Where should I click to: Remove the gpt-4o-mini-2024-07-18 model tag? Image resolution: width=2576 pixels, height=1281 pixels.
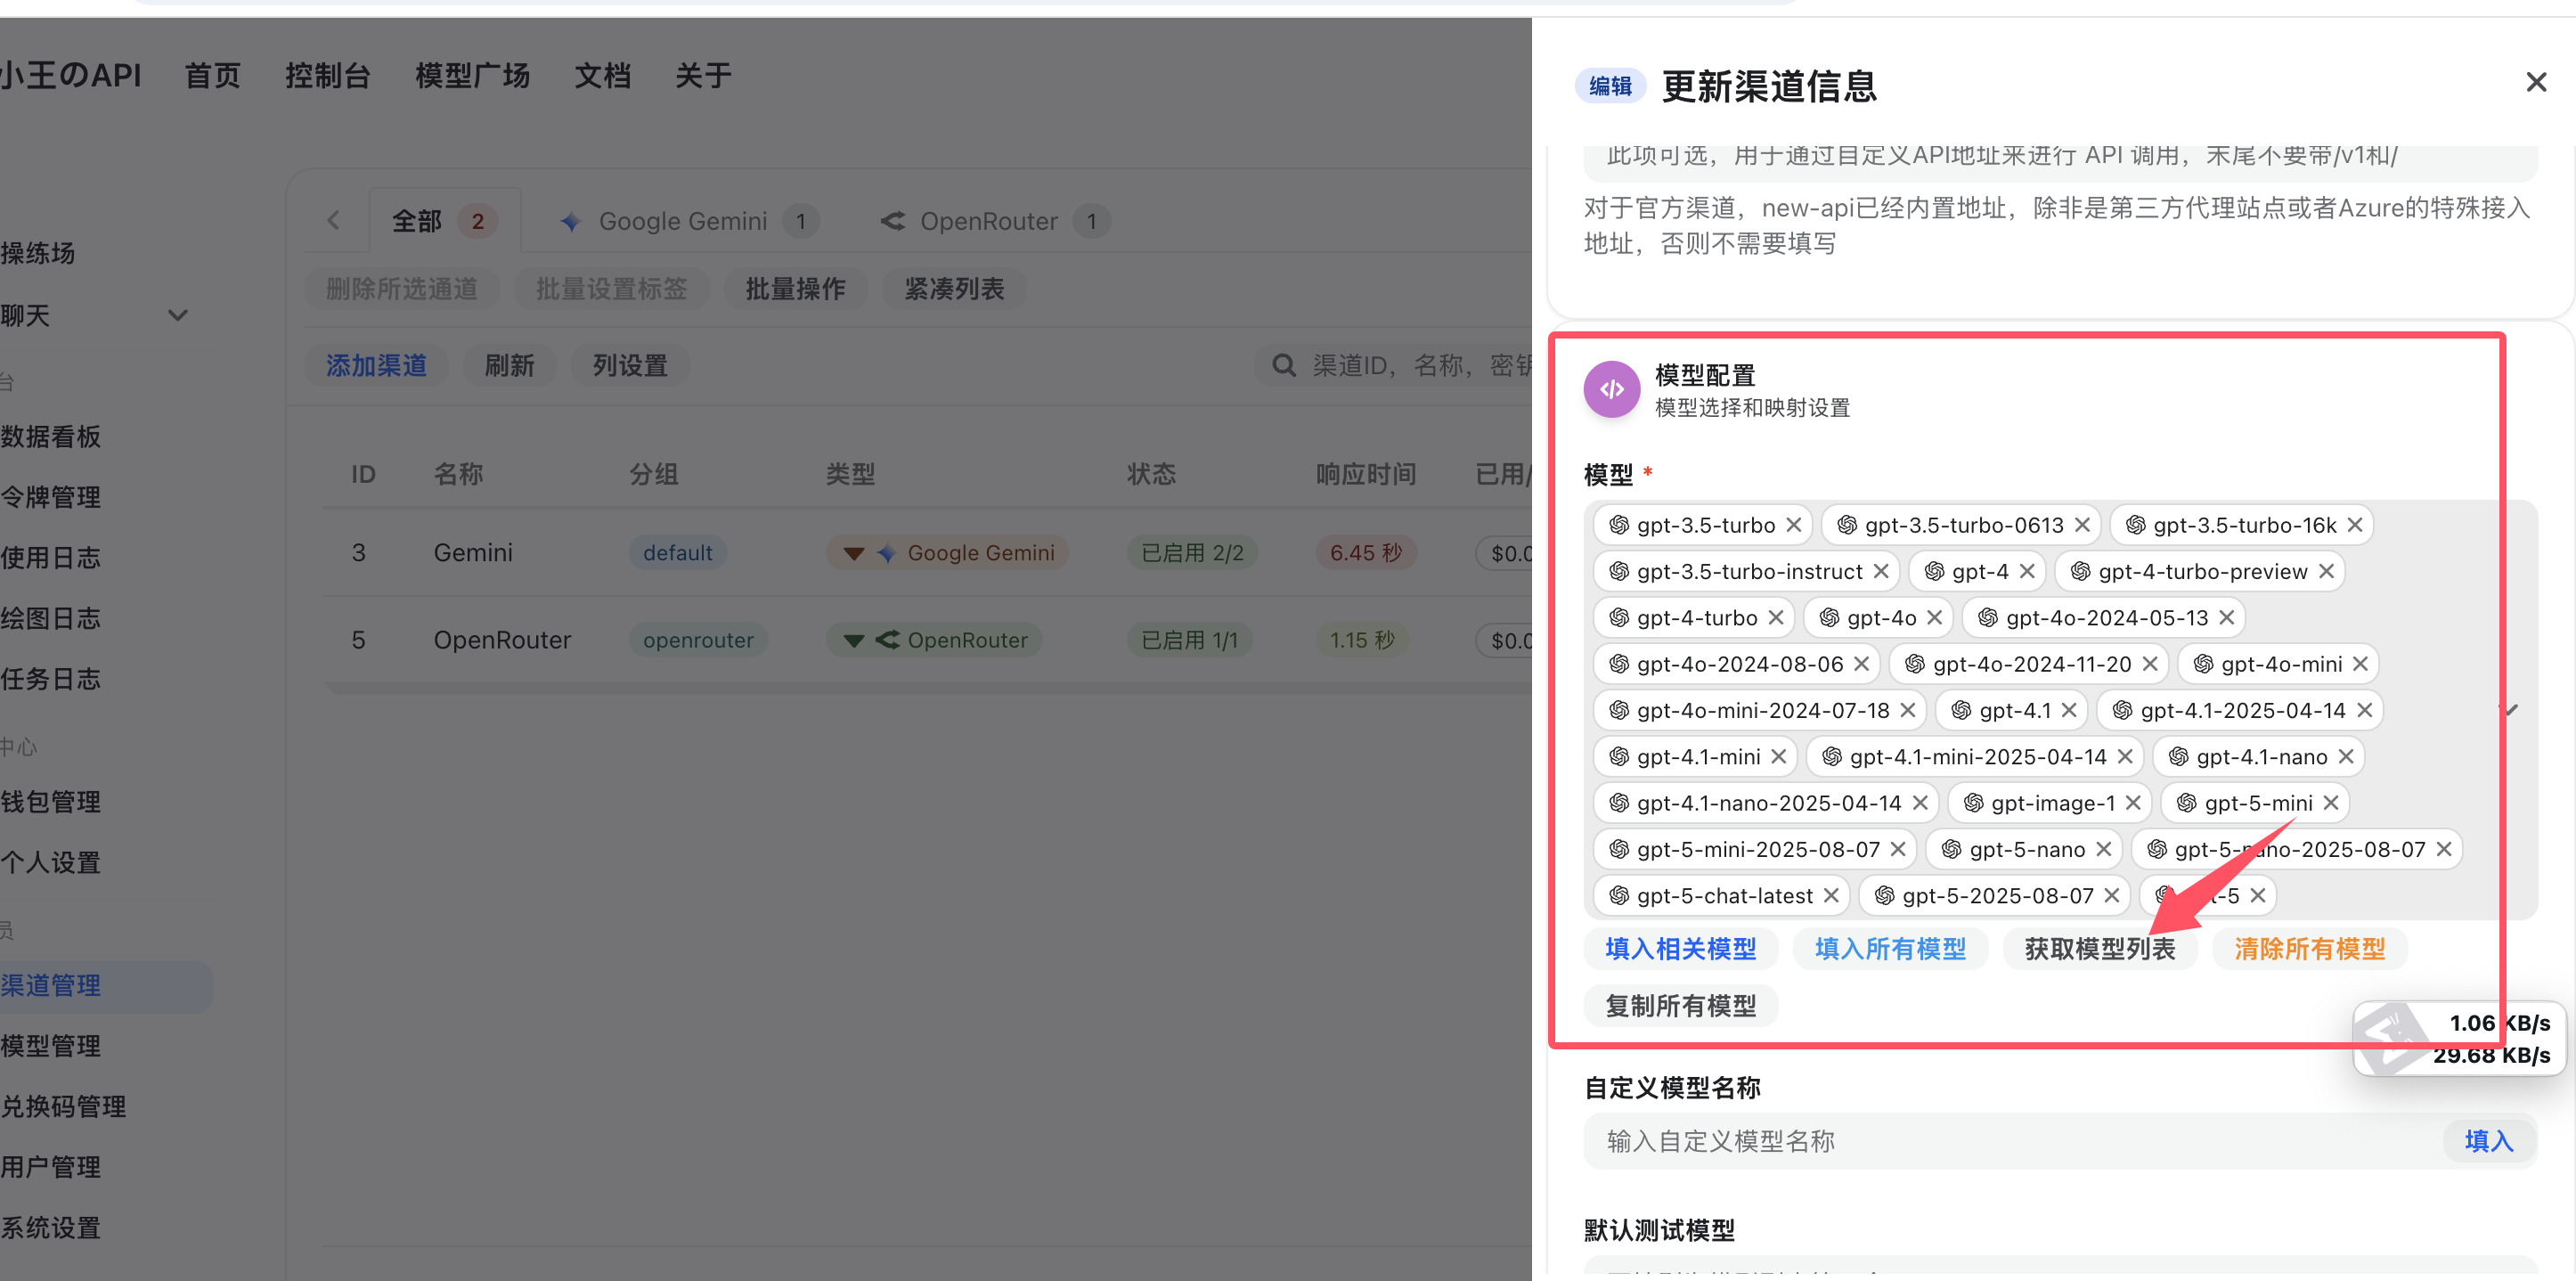point(1908,710)
